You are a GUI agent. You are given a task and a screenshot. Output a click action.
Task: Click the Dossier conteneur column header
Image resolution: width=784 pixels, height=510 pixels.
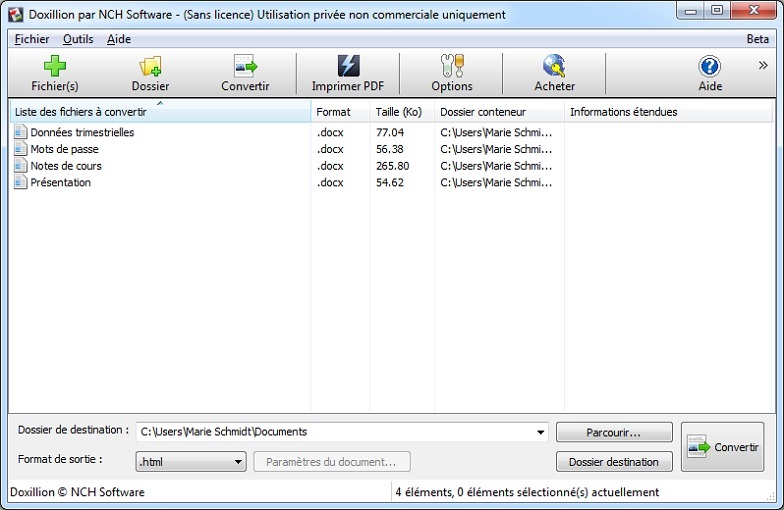tap(499, 112)
